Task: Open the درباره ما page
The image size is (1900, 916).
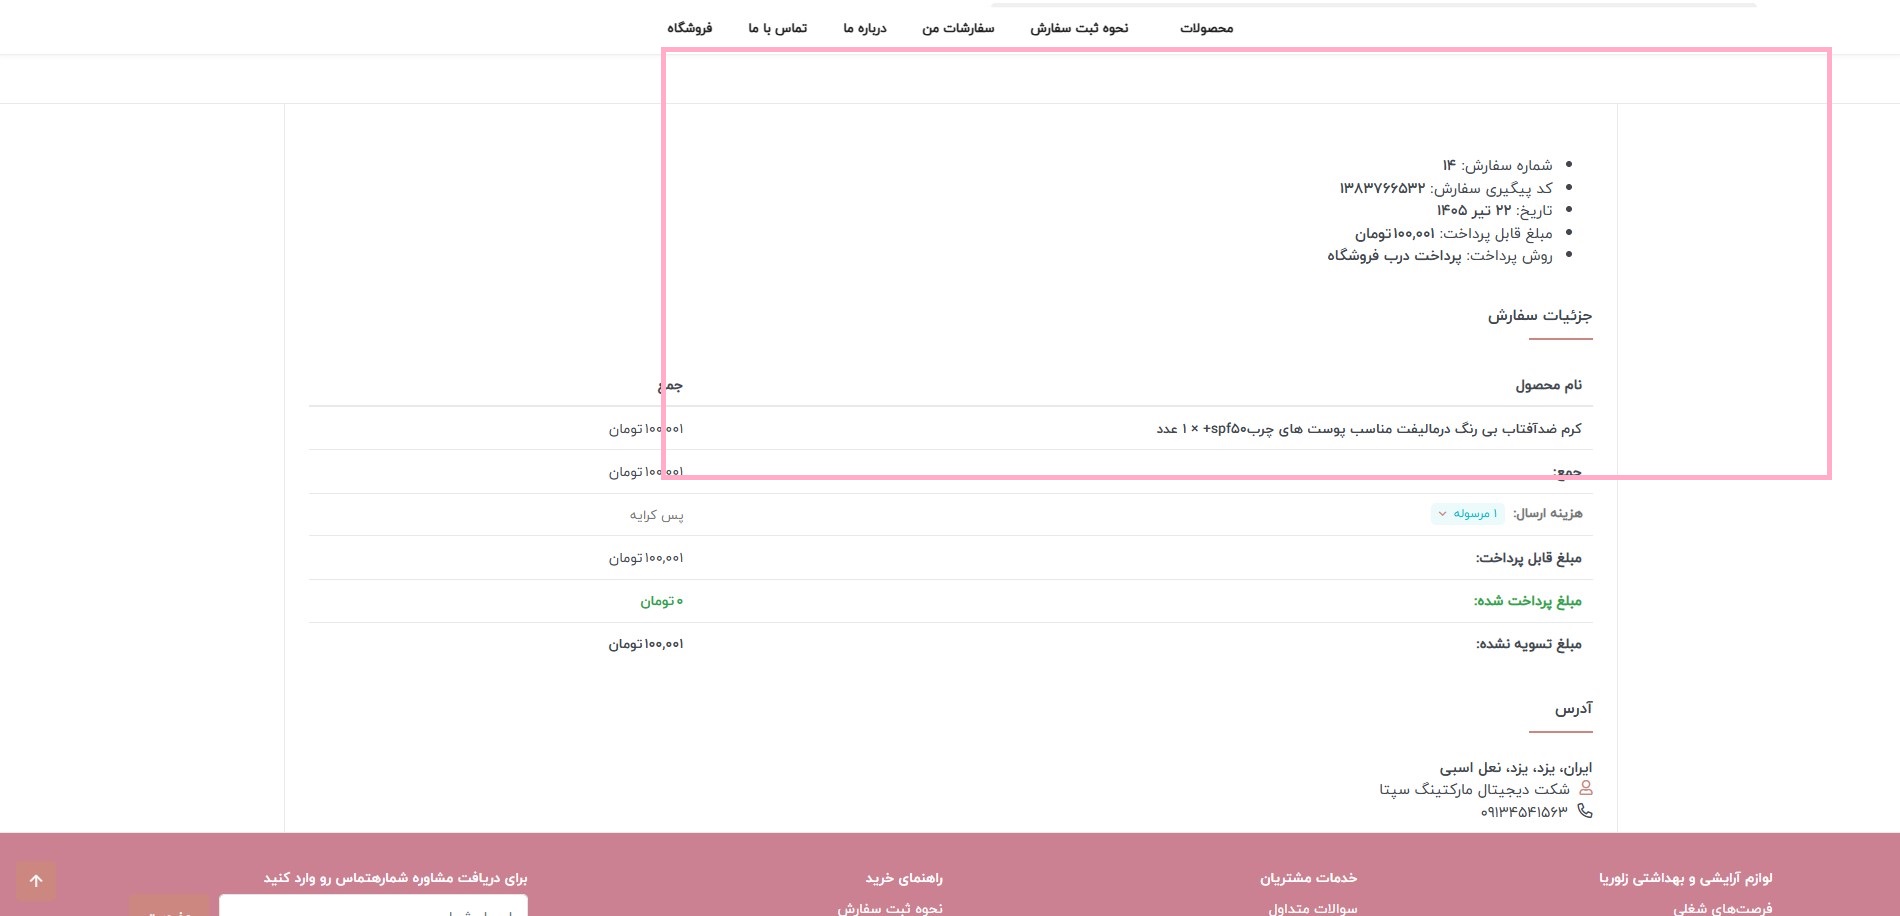Action: pos(865,28)
